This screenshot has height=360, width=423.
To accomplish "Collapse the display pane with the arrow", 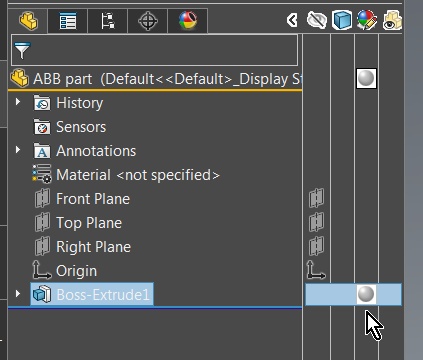I will pos(292,20).
